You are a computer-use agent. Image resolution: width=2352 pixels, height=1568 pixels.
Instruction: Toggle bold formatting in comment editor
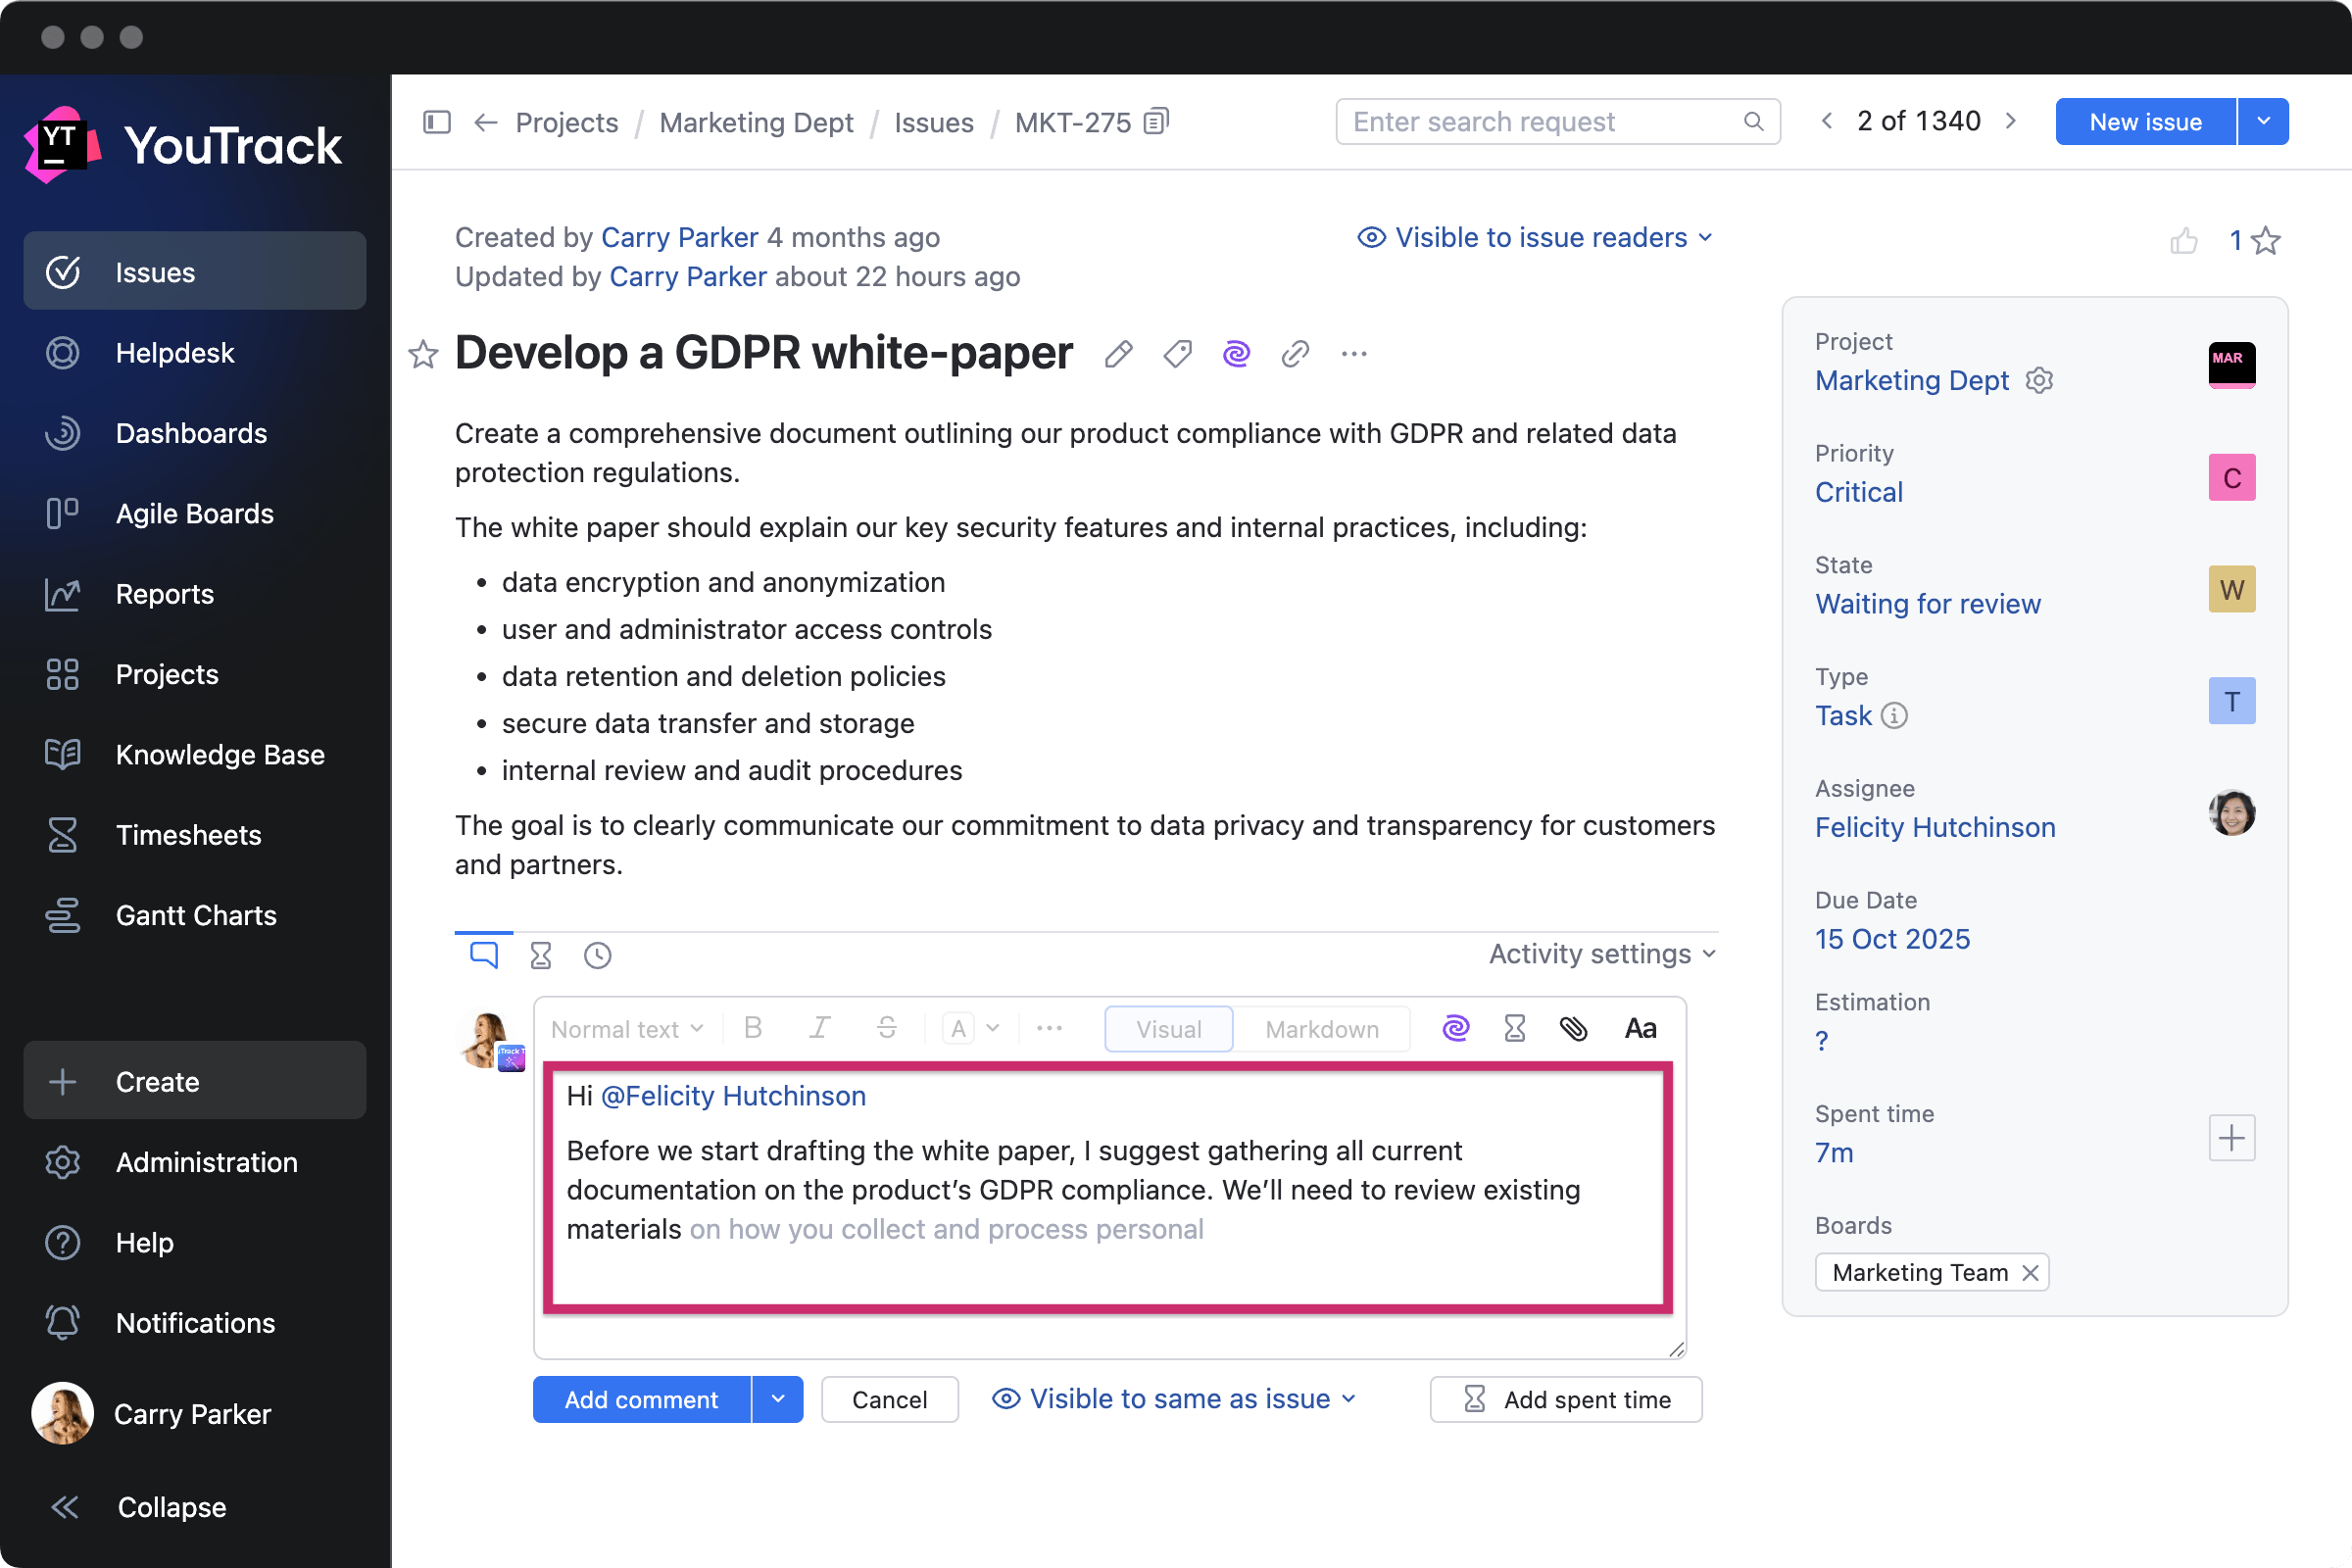pos(753,1028)
